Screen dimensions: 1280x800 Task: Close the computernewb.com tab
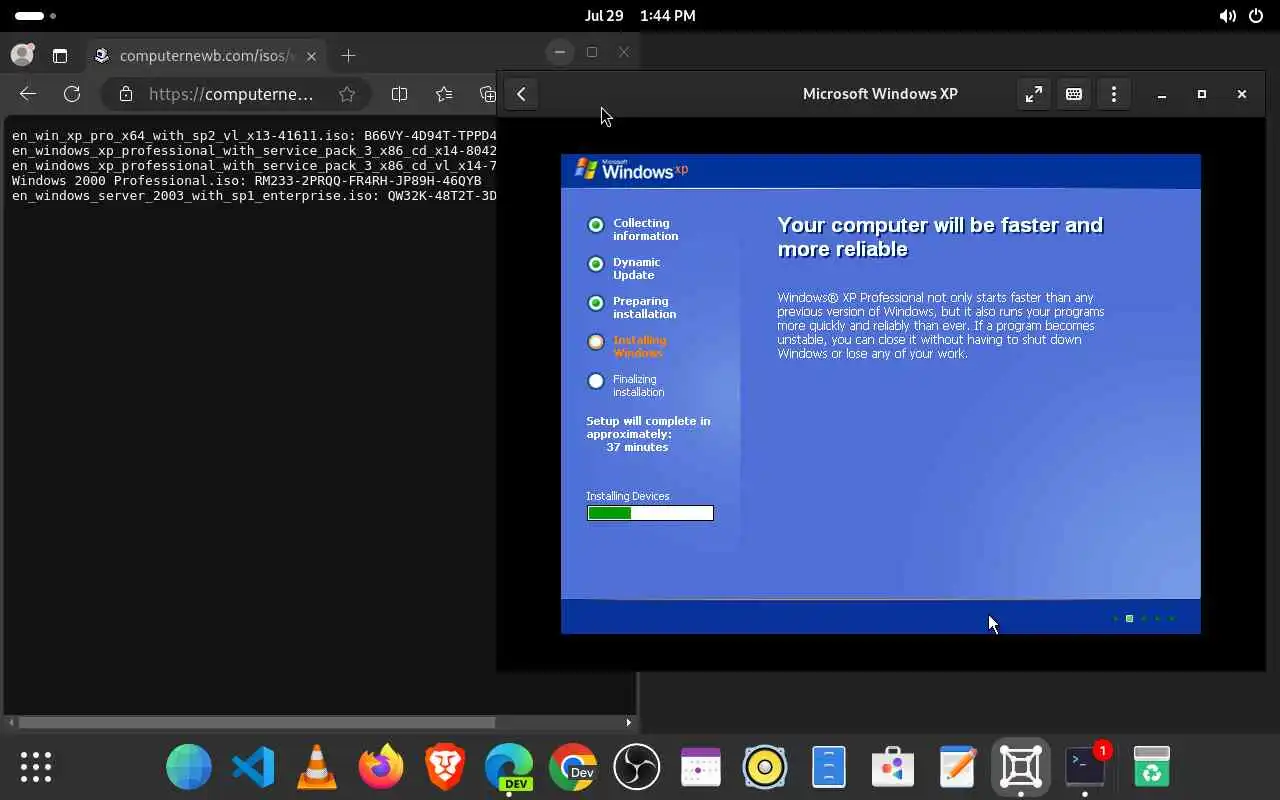311,56
